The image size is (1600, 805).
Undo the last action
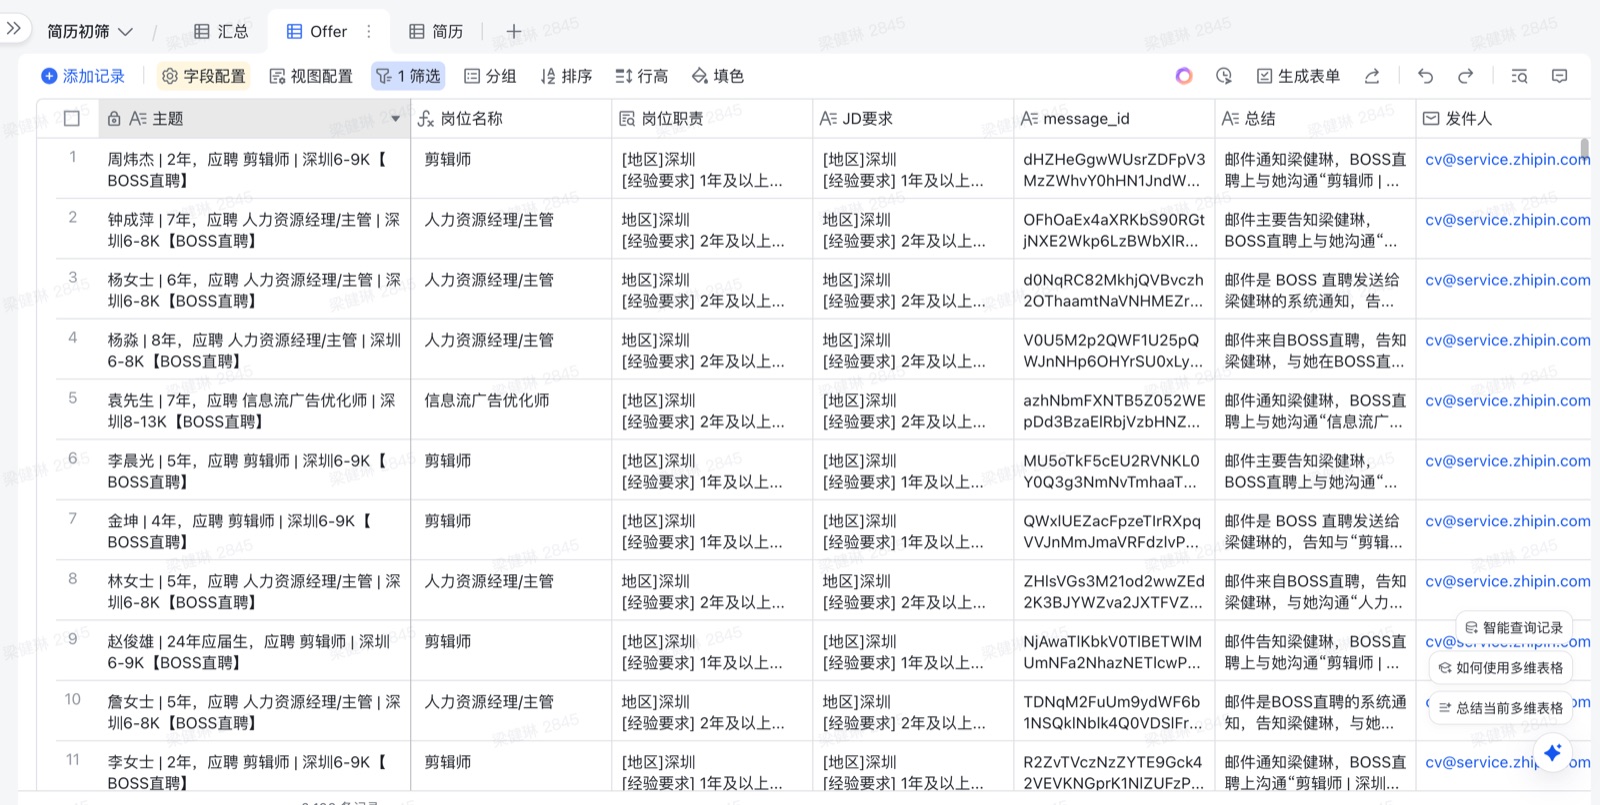point(1425,76)
